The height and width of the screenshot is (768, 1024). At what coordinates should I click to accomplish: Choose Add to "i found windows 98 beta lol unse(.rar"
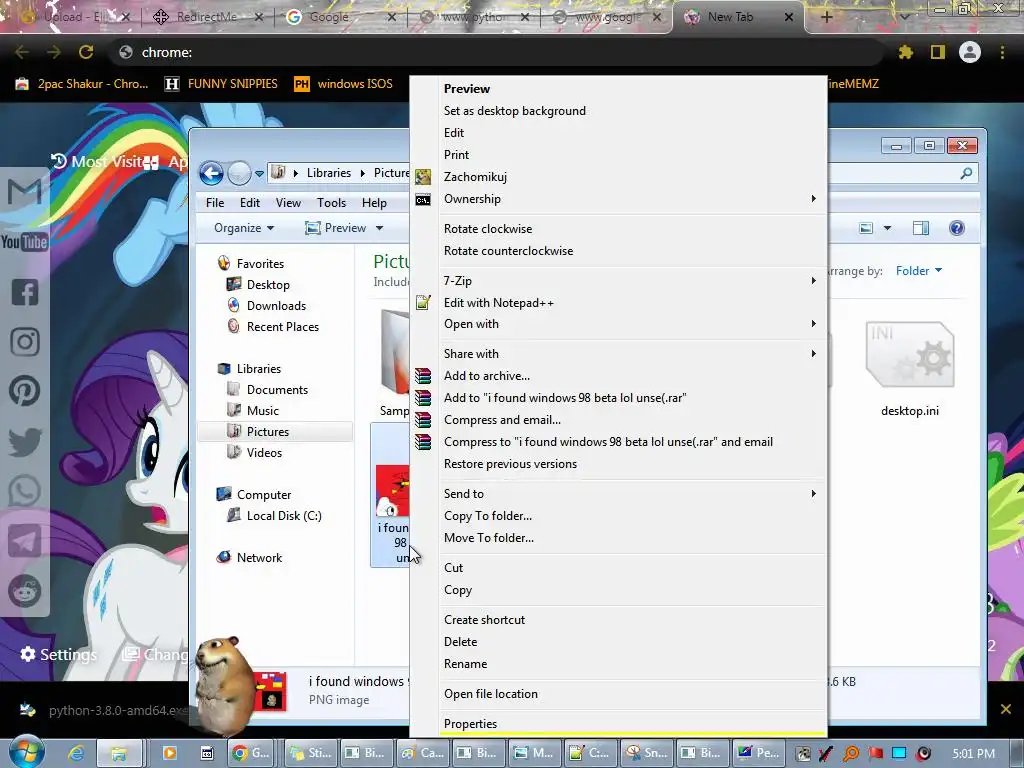565,398
